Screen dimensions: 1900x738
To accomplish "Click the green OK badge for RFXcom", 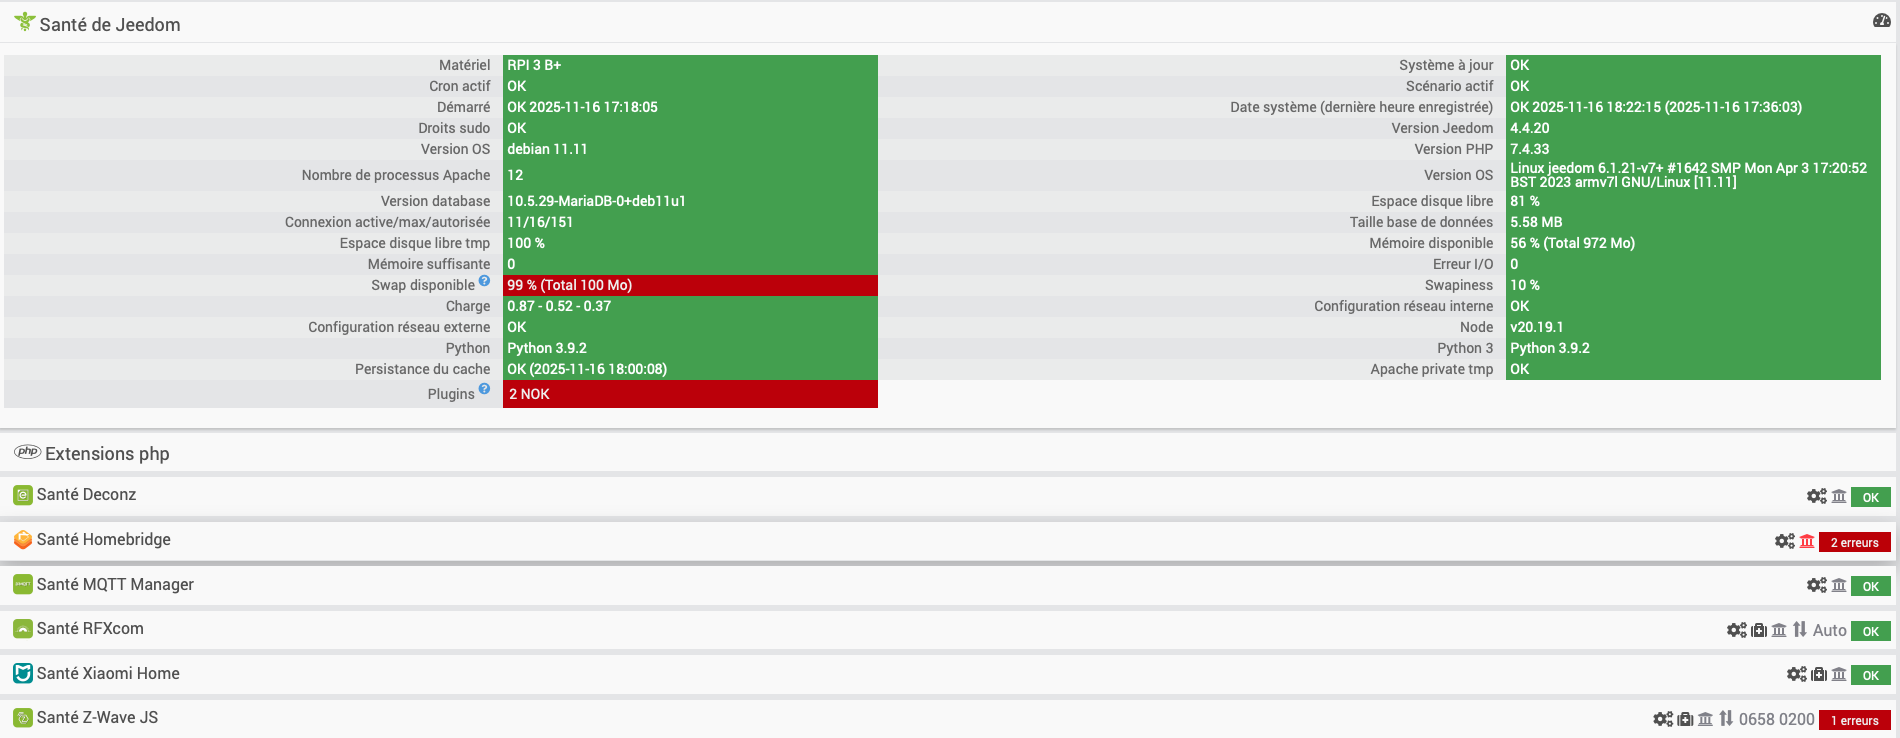I will pyautogui.click(x=1870, y=631).
